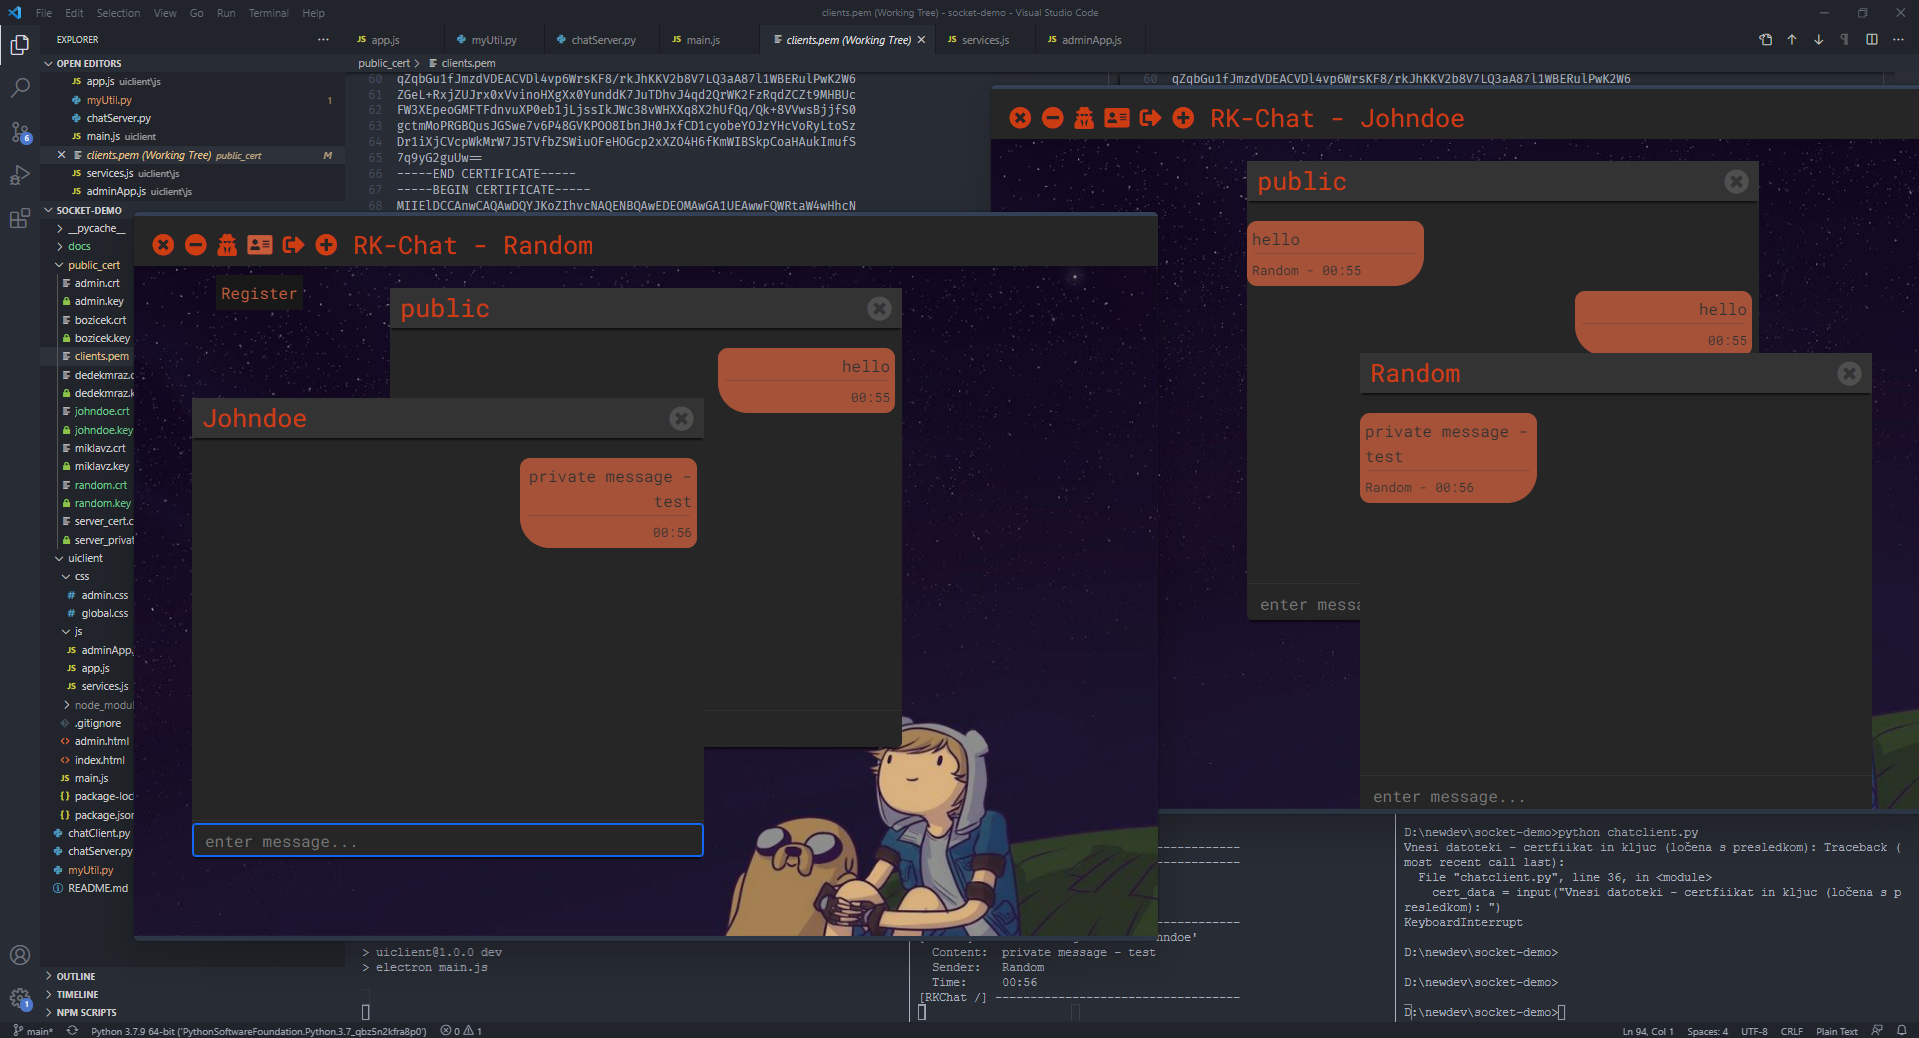
Task: Open the Terminal menu
Action: coord(268,13)
